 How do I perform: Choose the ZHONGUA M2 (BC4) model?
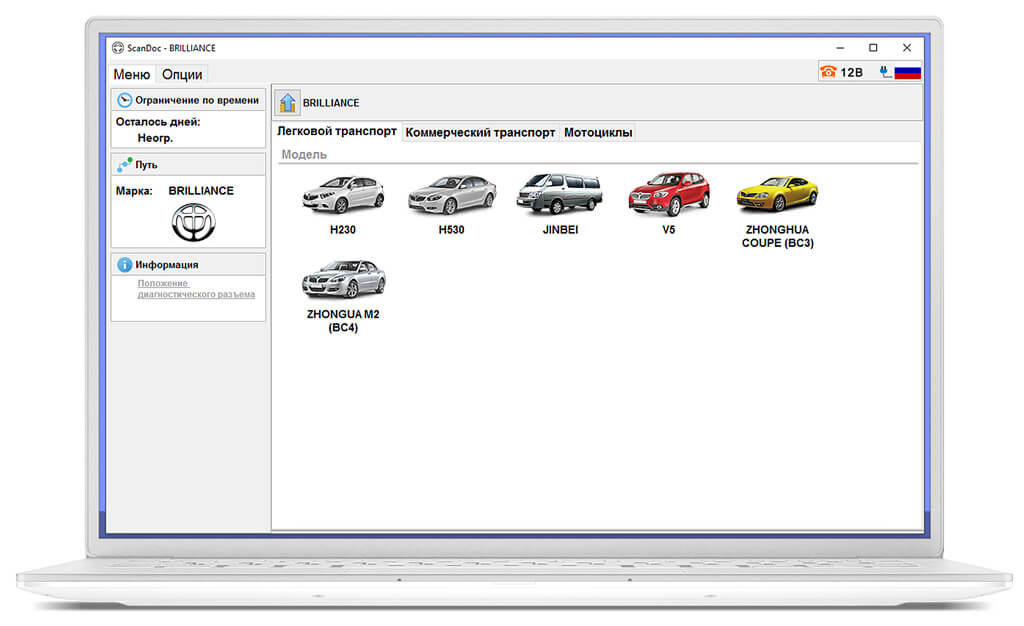pyautogui.click(x=343, y=296)
